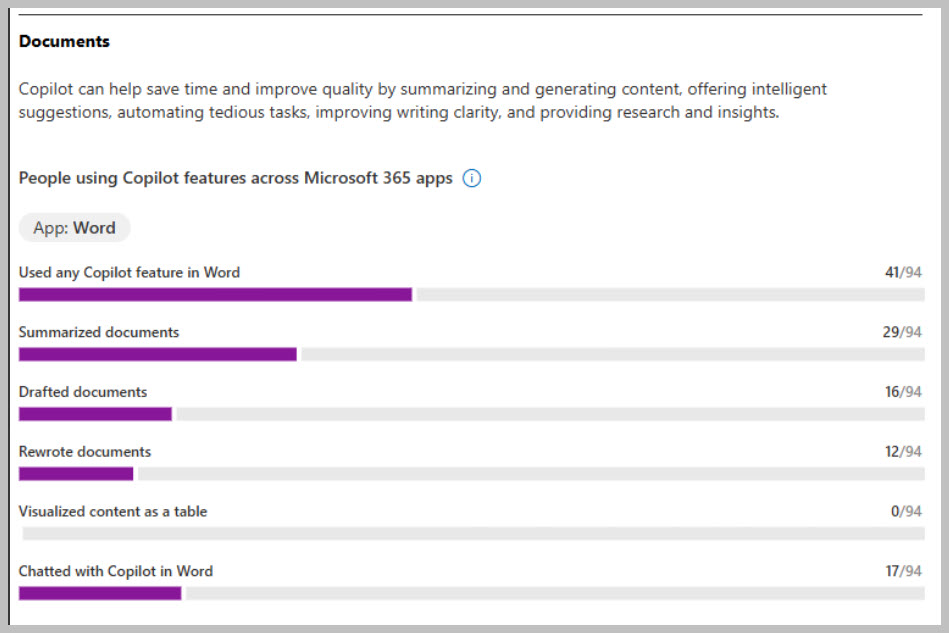Image resolution: width=949 pixels, height=633 pixels.
Task: Click the 0/94 count value
Action: [x=906, y=512]
